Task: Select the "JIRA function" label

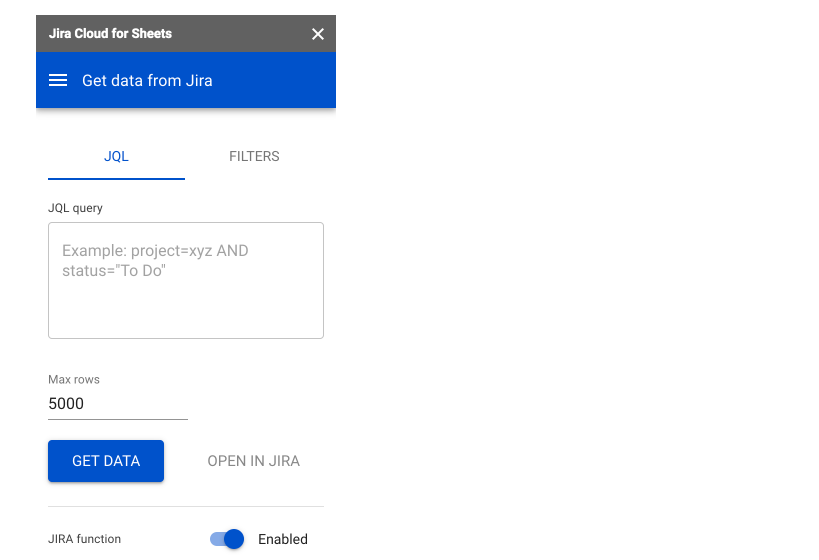Action: tap(85, 539)
